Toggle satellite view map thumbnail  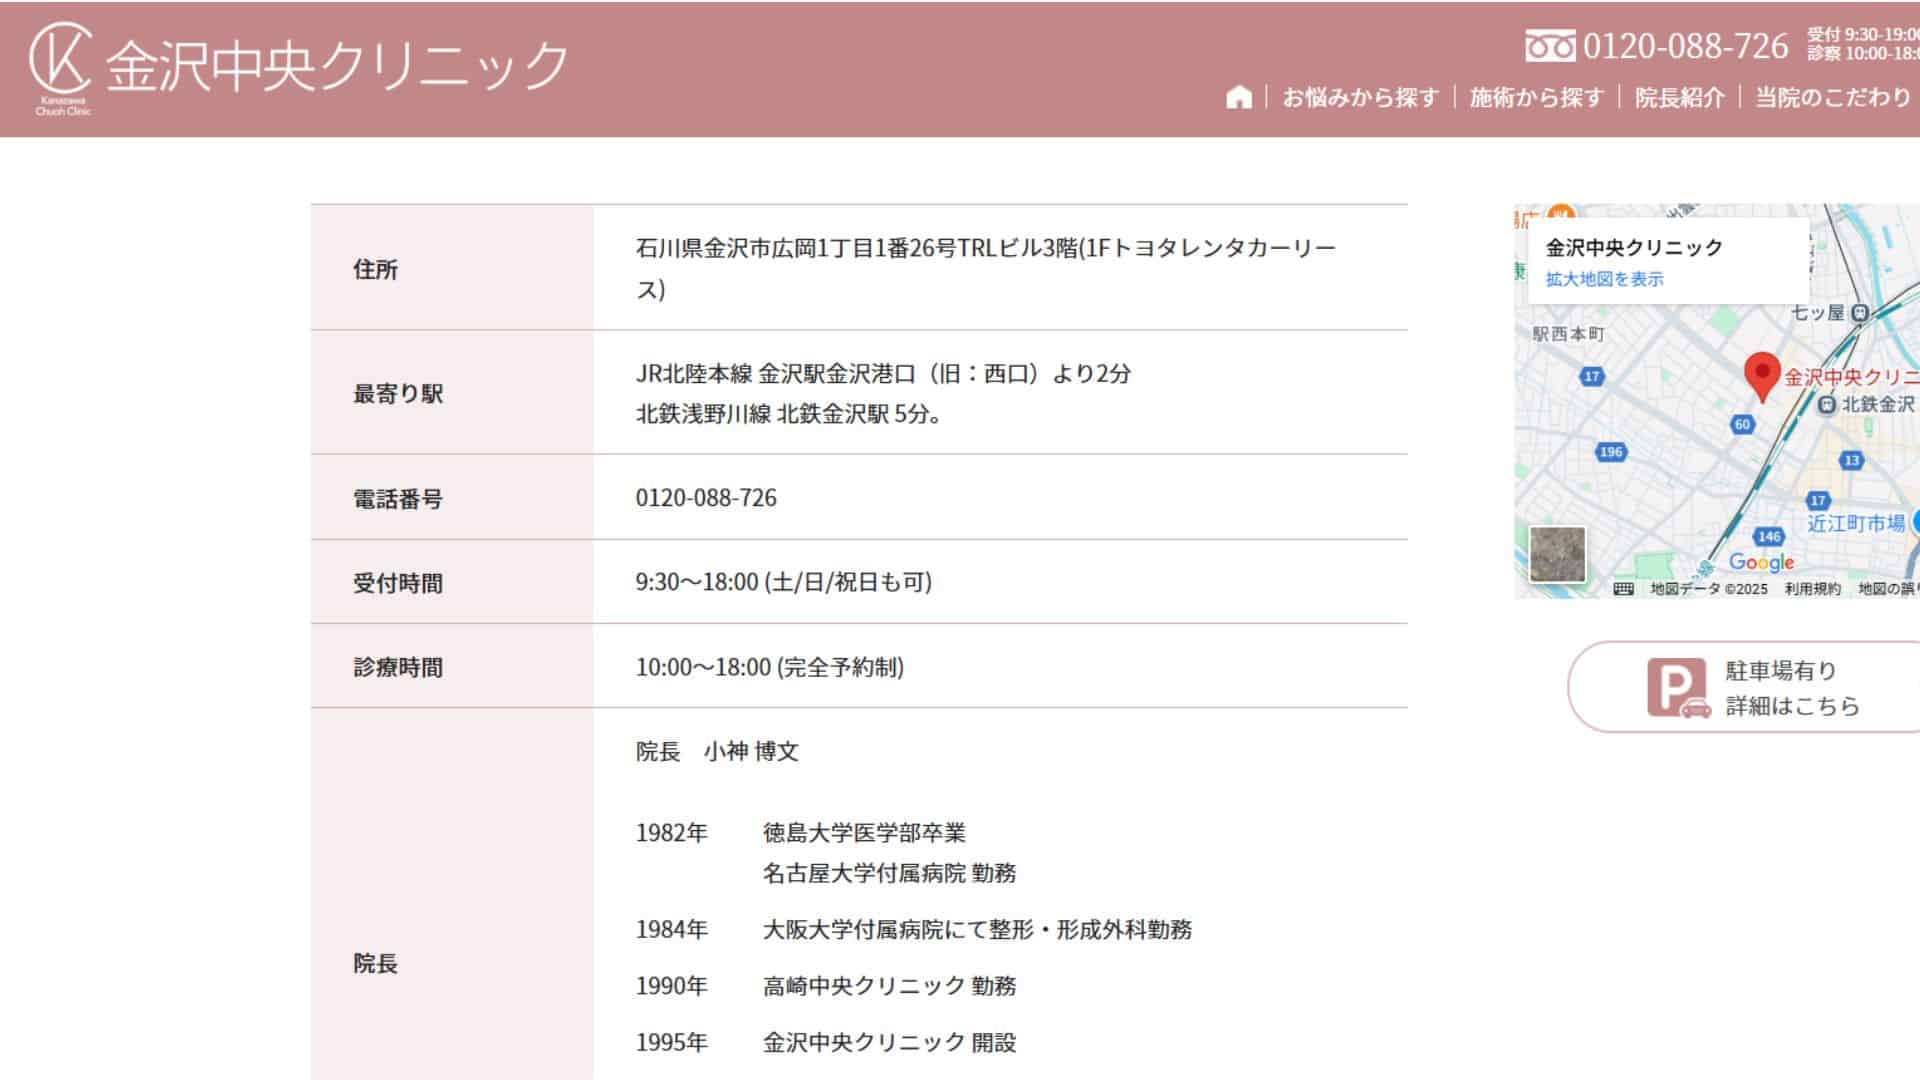tap(1557, 554)
